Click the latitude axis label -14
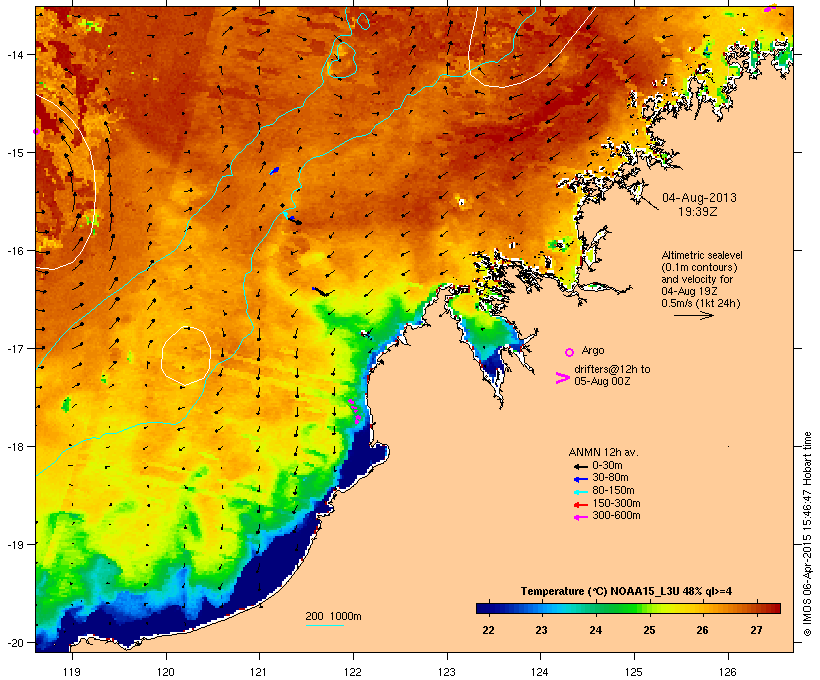The image size is (820, 680). coord(14,54)
